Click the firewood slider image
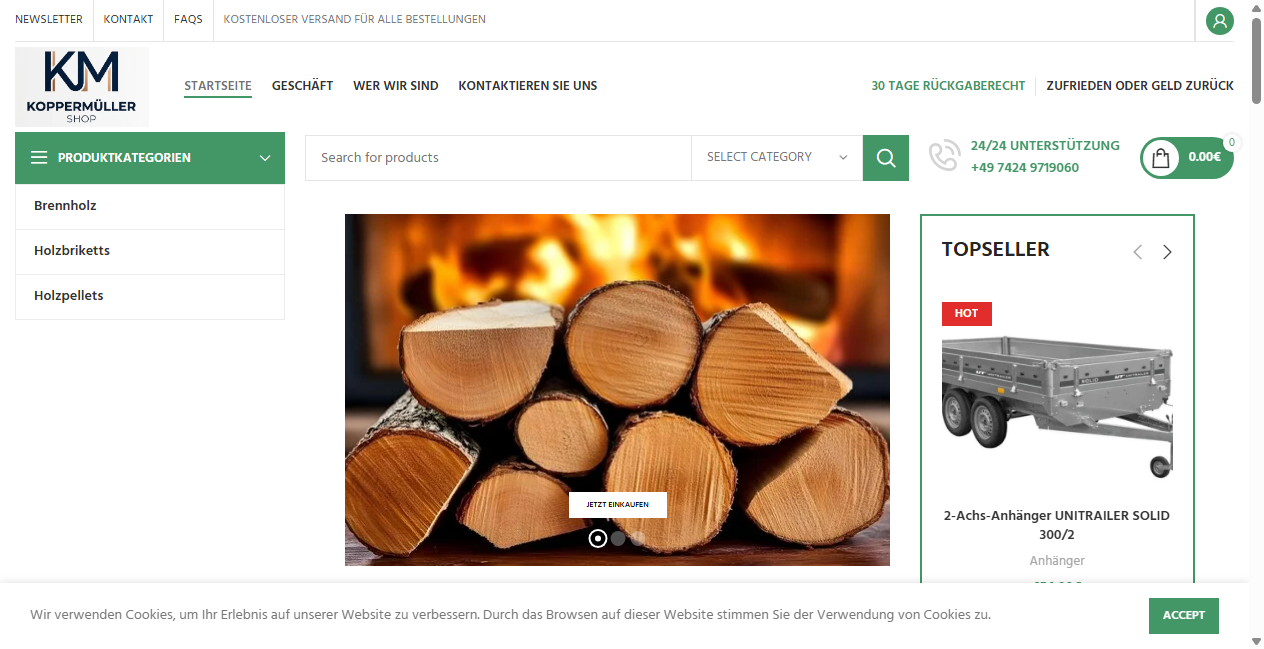 point(617,390)
